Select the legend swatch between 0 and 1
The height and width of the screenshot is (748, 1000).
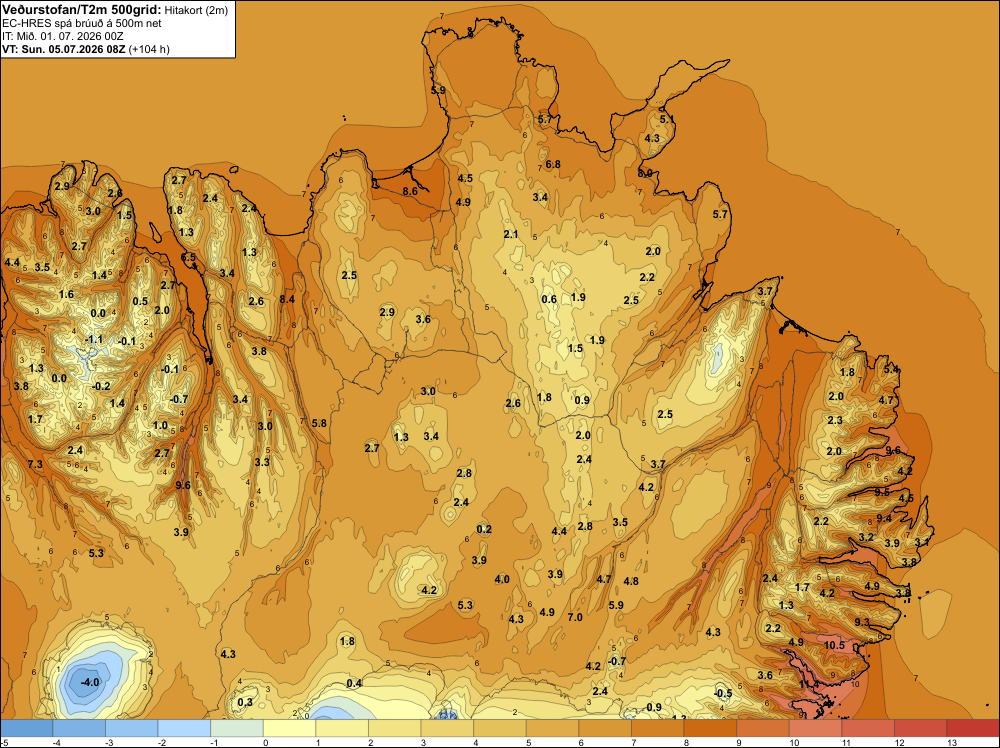tap(289, 728)
